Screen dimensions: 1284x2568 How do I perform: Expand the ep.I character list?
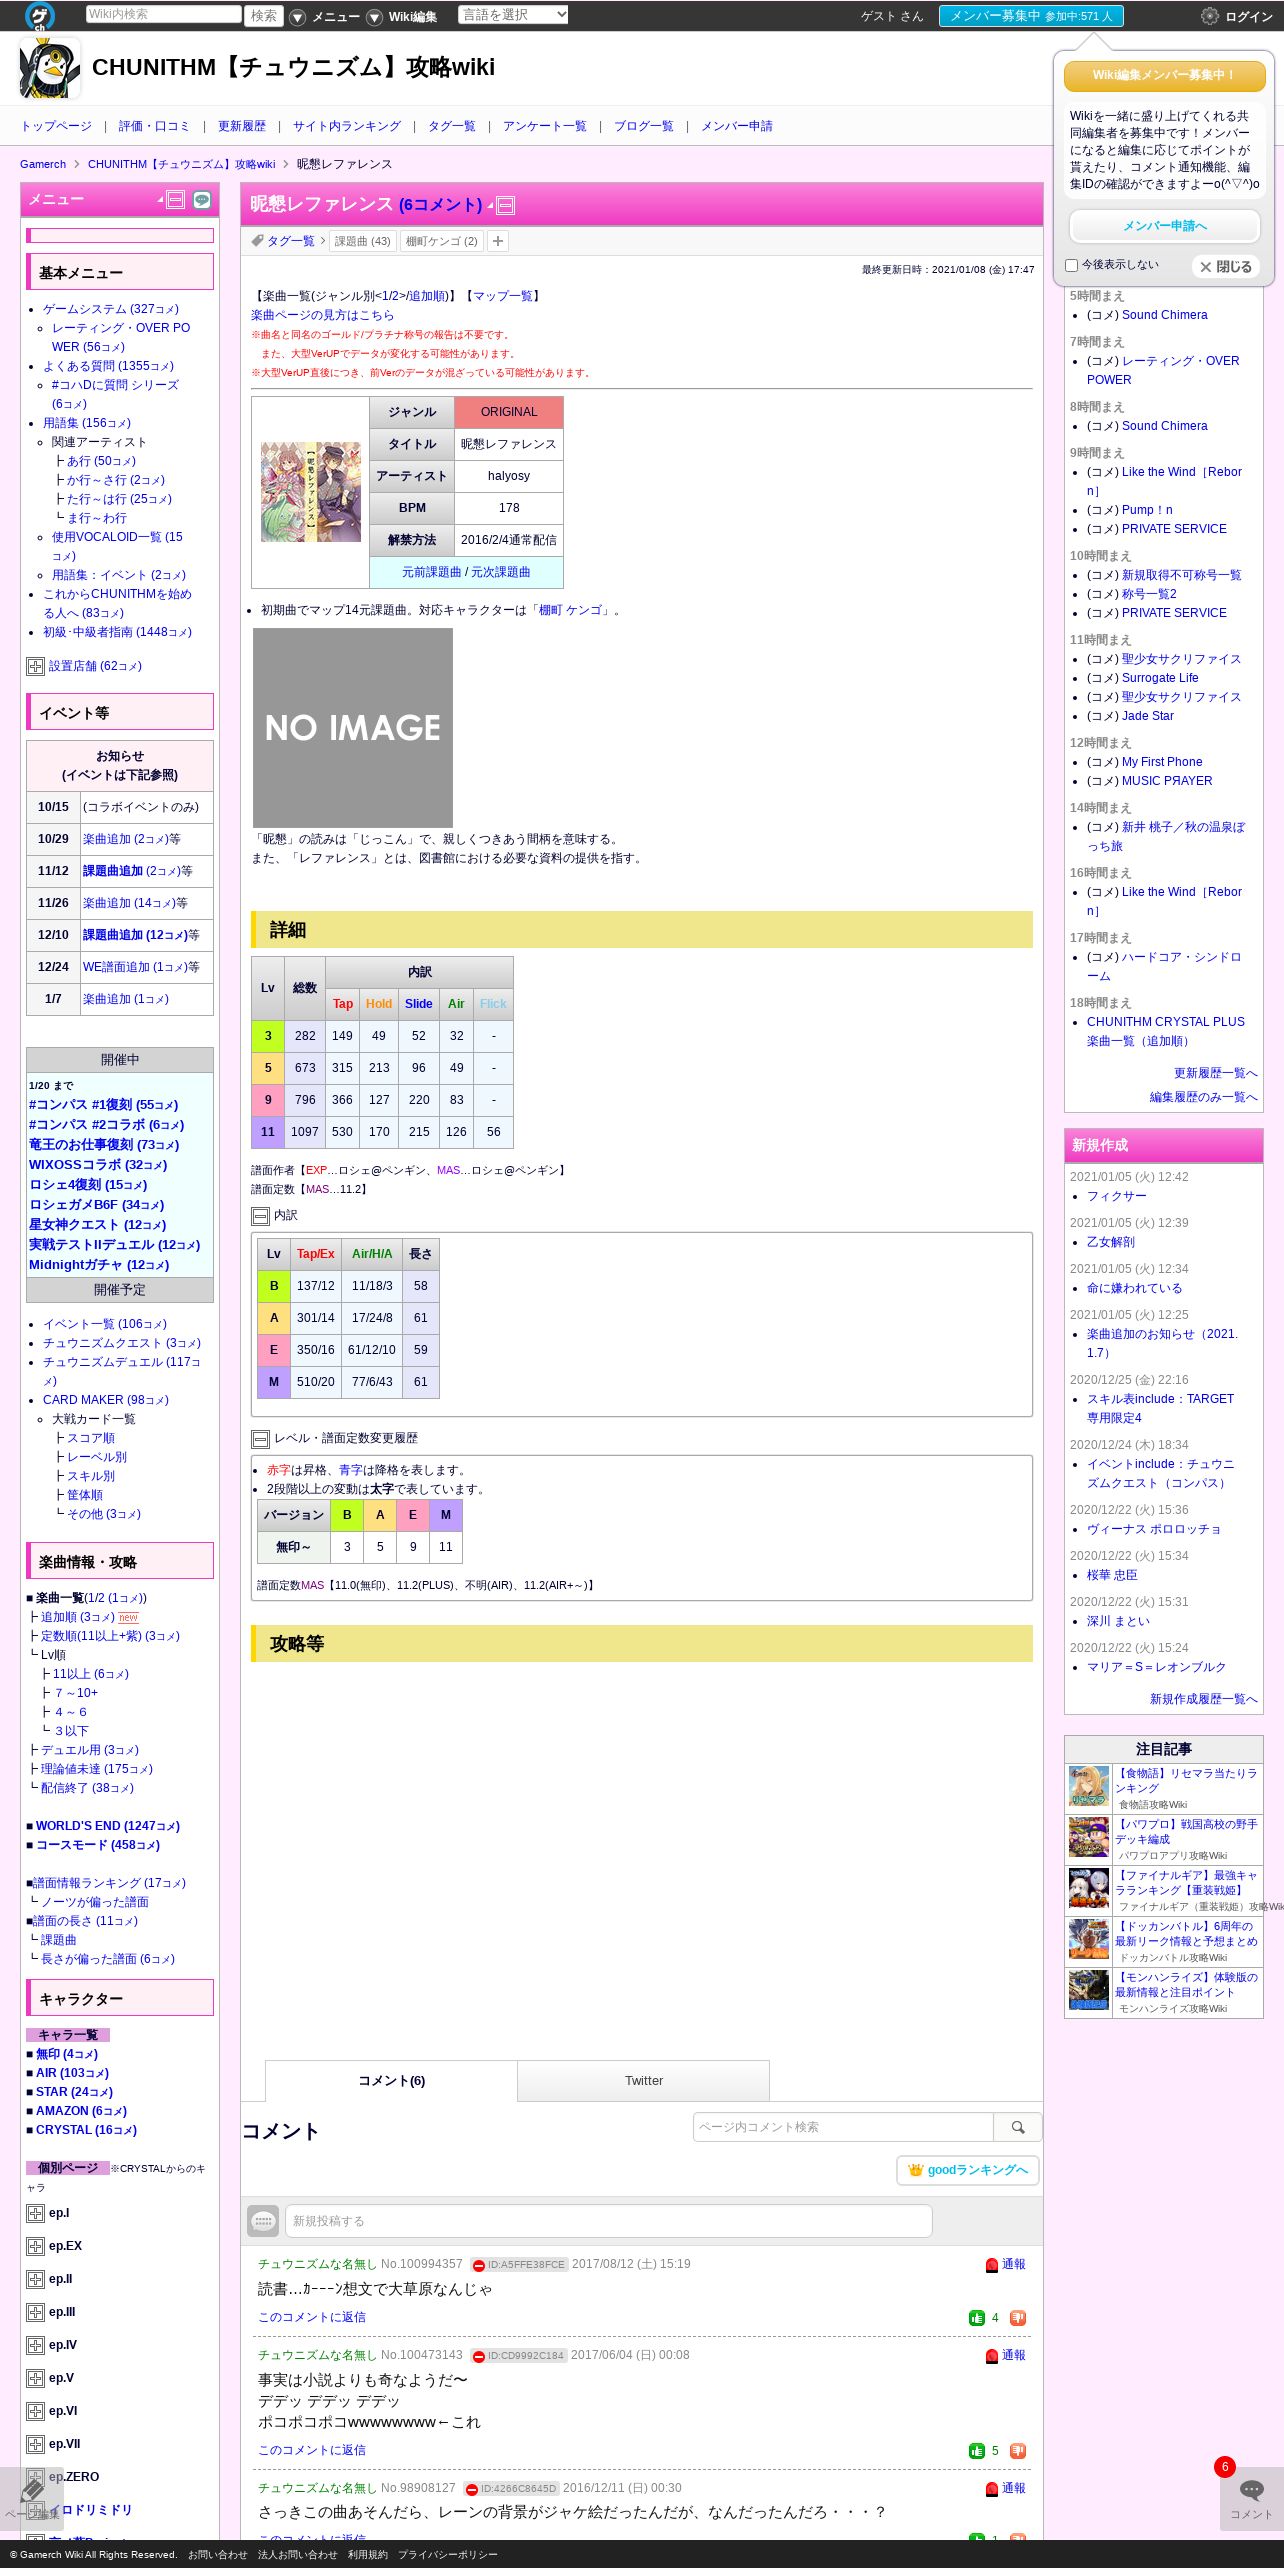(35, 2213)
